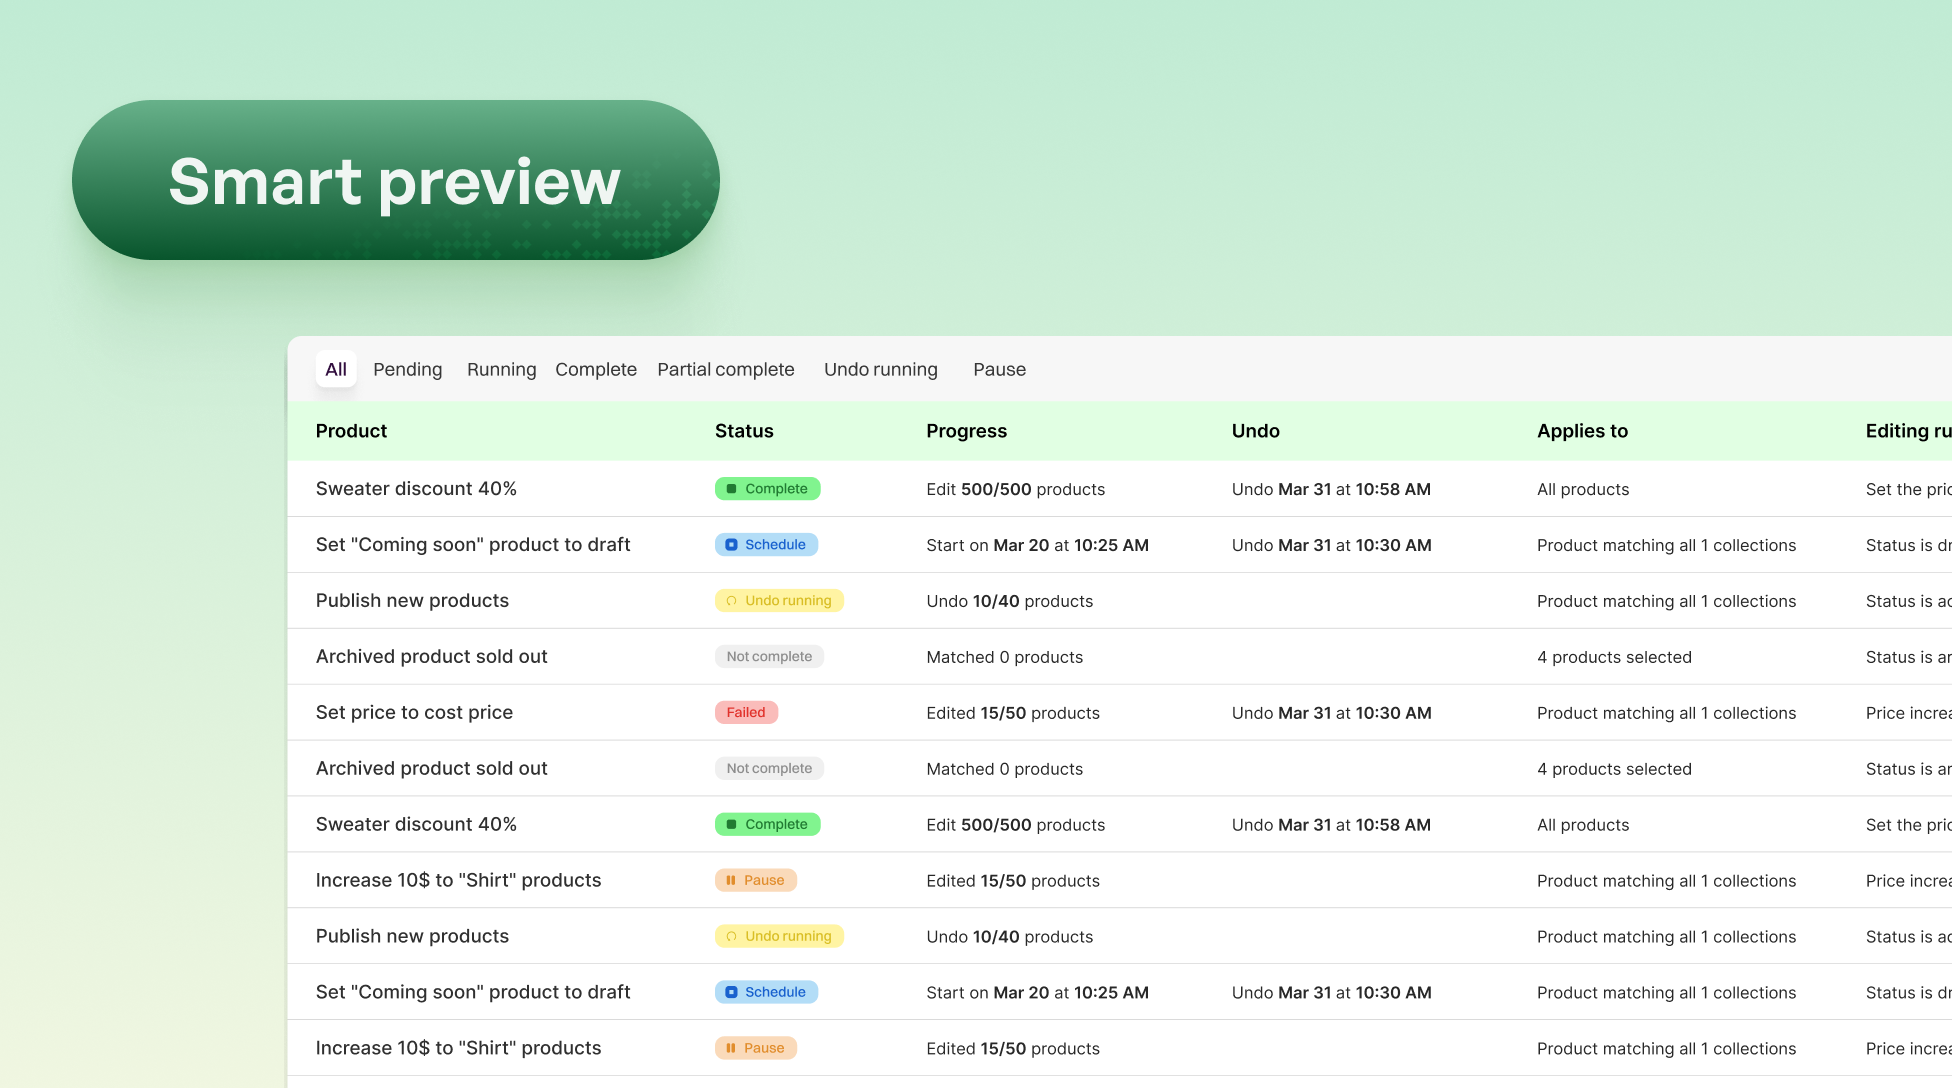Open the Set price to cost price row

pos(414,713)
